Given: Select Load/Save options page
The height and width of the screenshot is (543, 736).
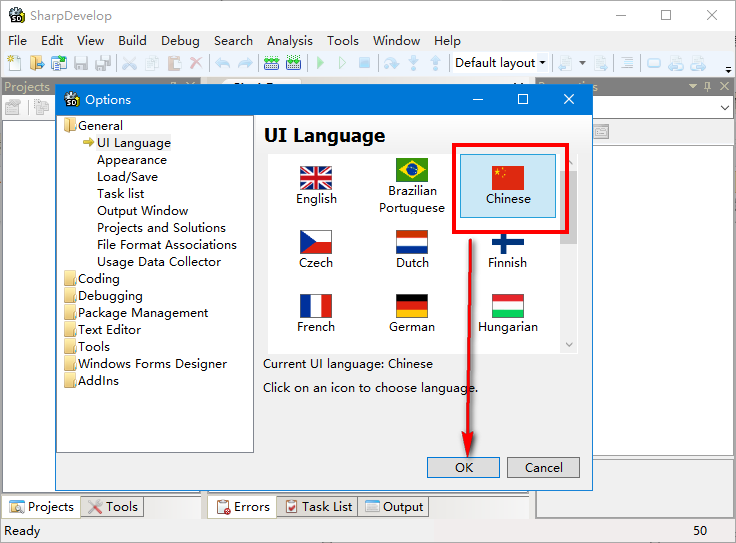Looking at the screenshot, I should click(127, 177).
